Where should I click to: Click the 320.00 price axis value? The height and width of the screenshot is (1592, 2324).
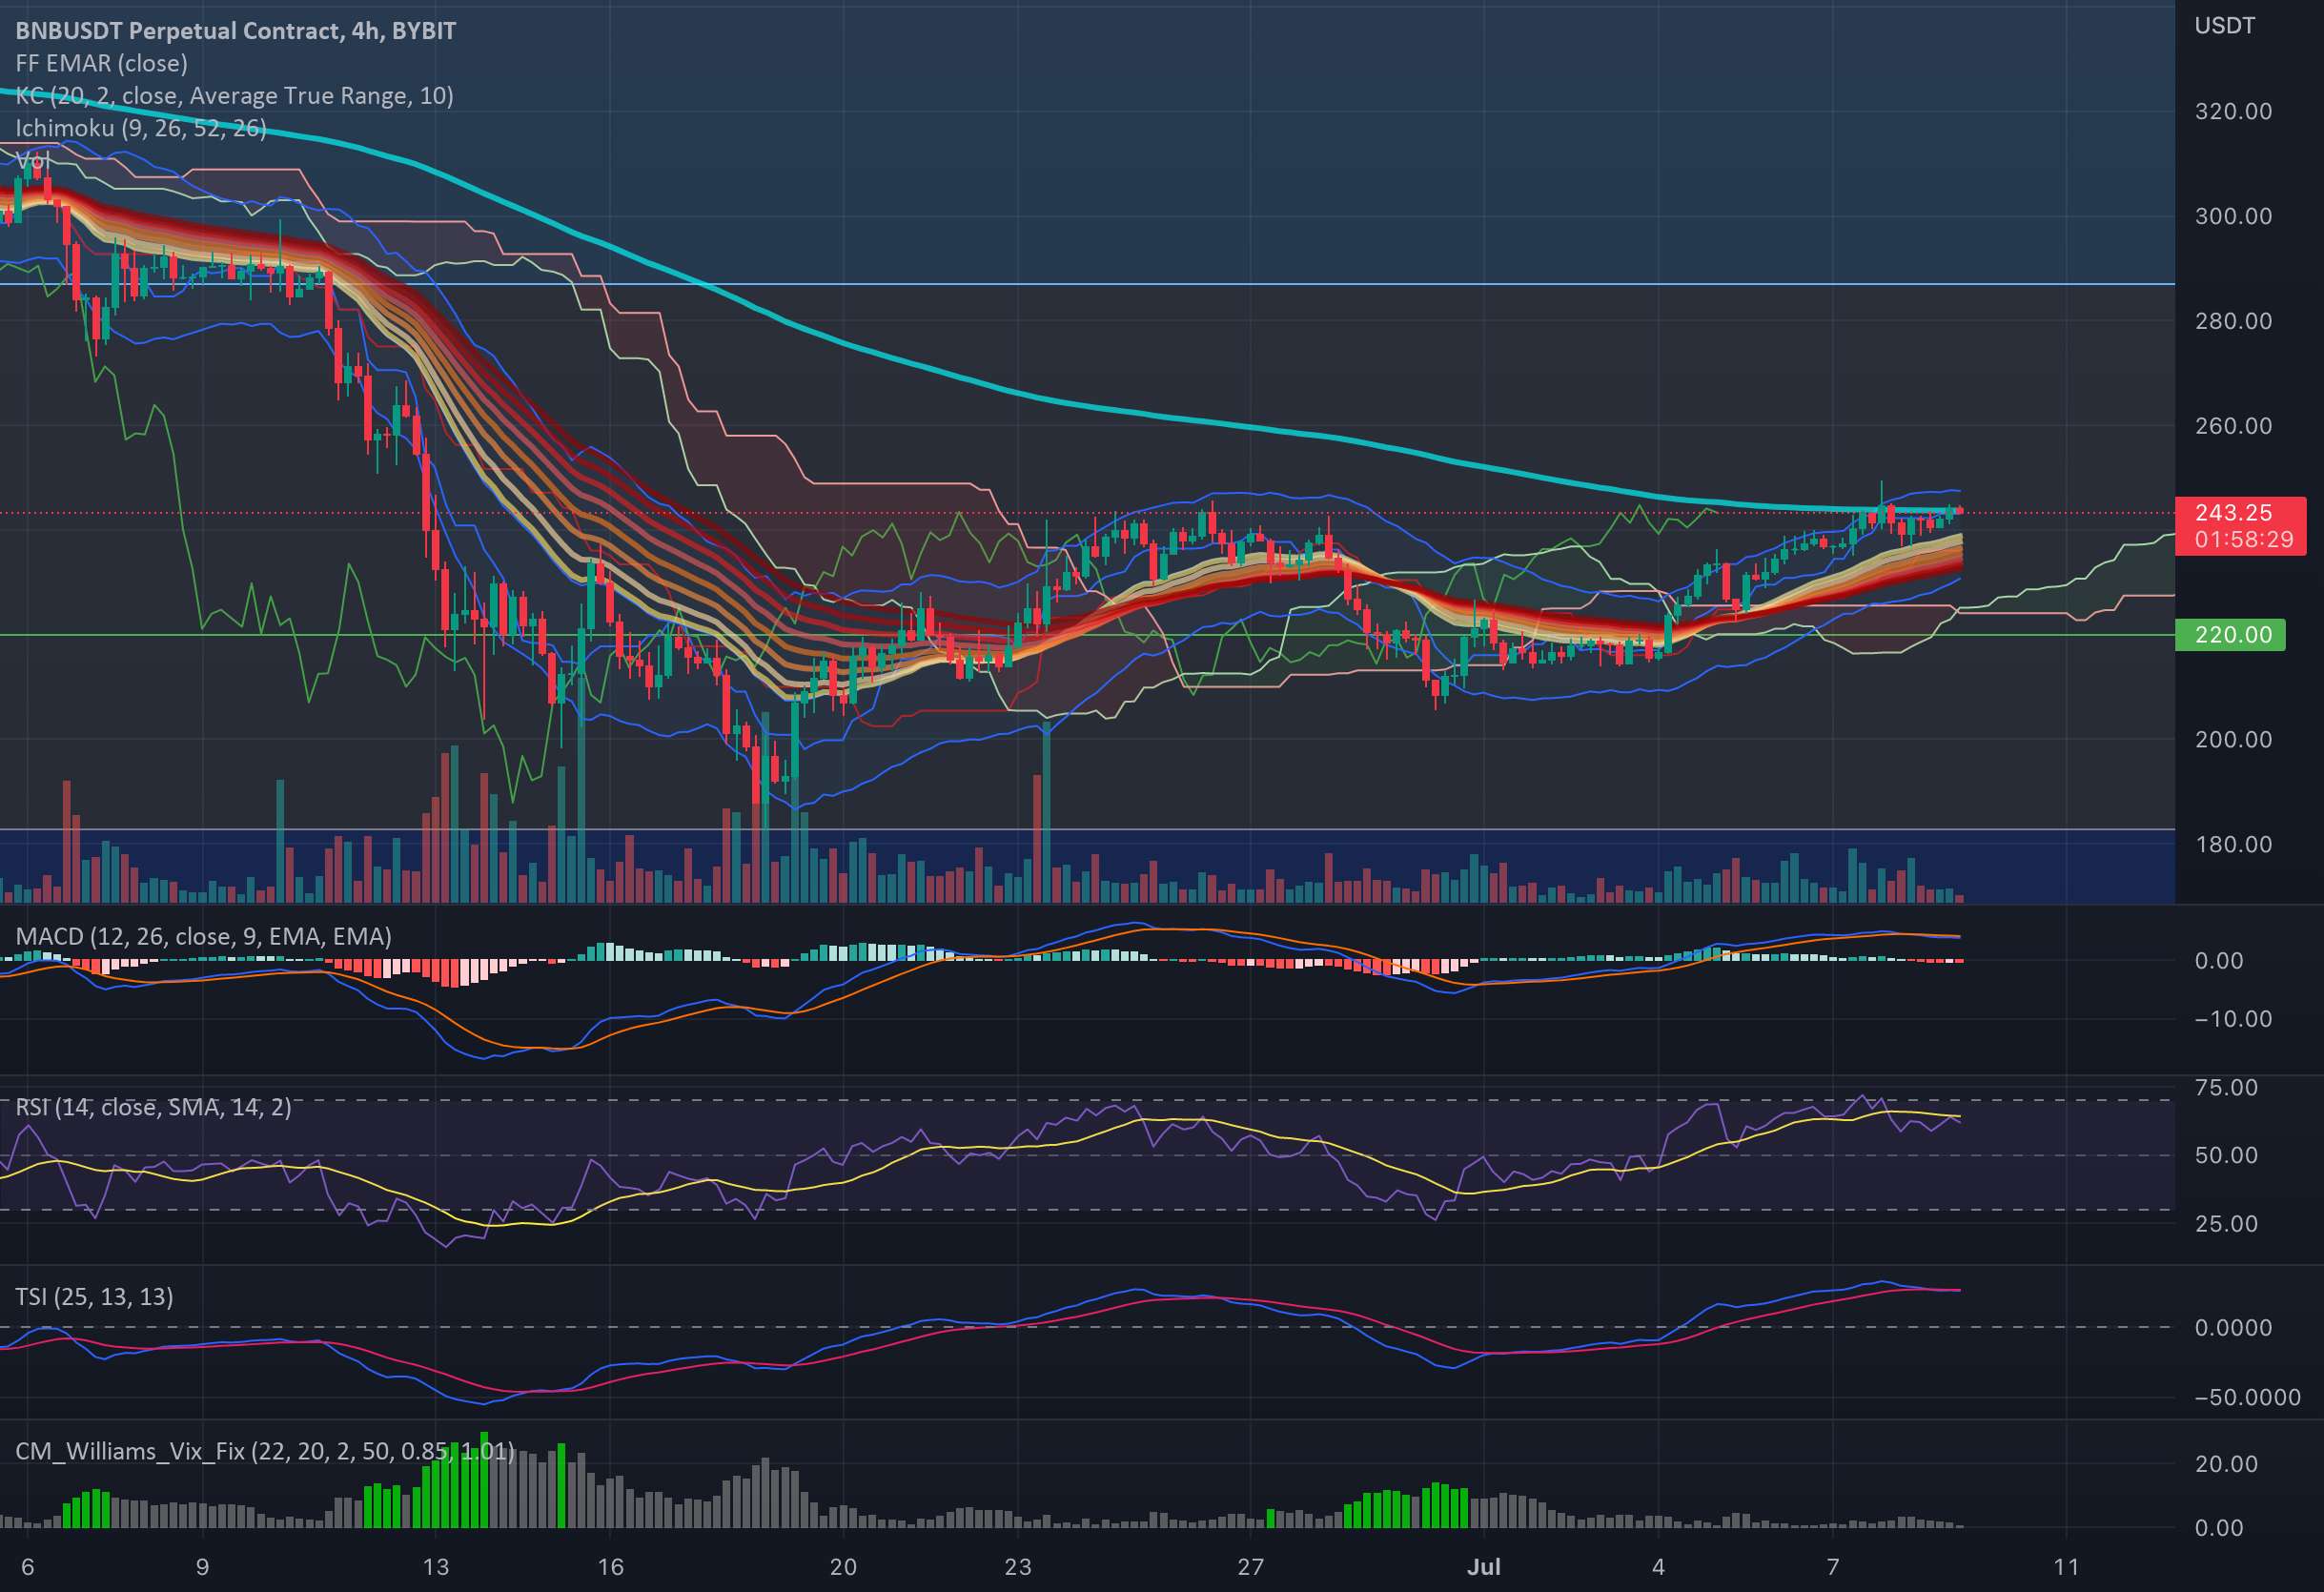click(2233, 111)
